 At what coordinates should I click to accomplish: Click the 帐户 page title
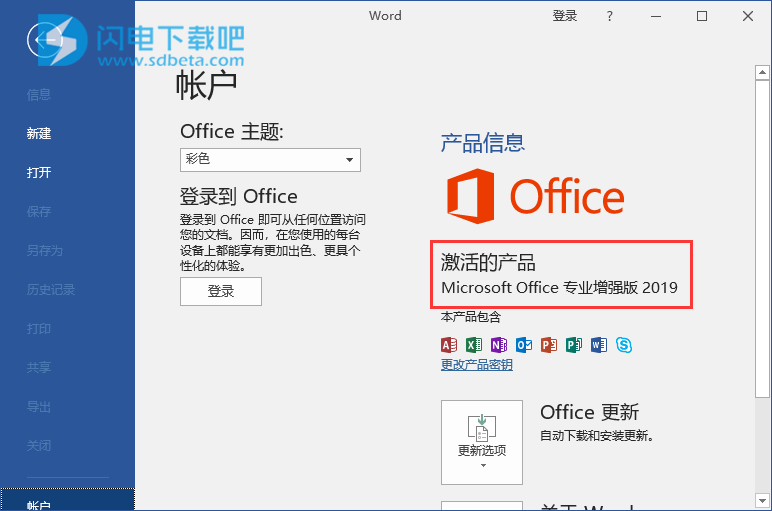(206, 85)
